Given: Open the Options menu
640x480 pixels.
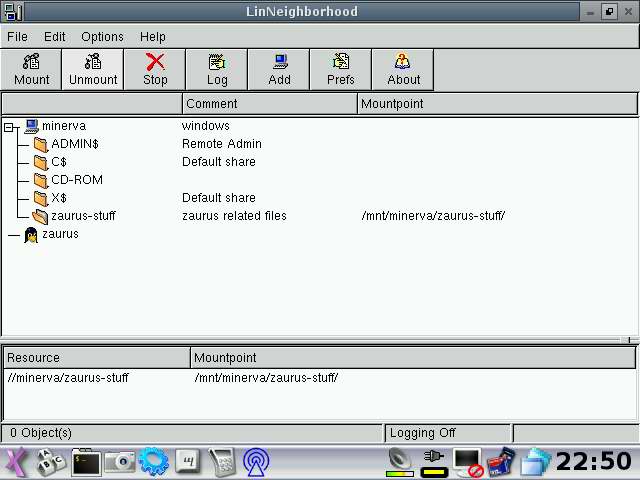Looking at the screenshot, I should pos(102,37).
